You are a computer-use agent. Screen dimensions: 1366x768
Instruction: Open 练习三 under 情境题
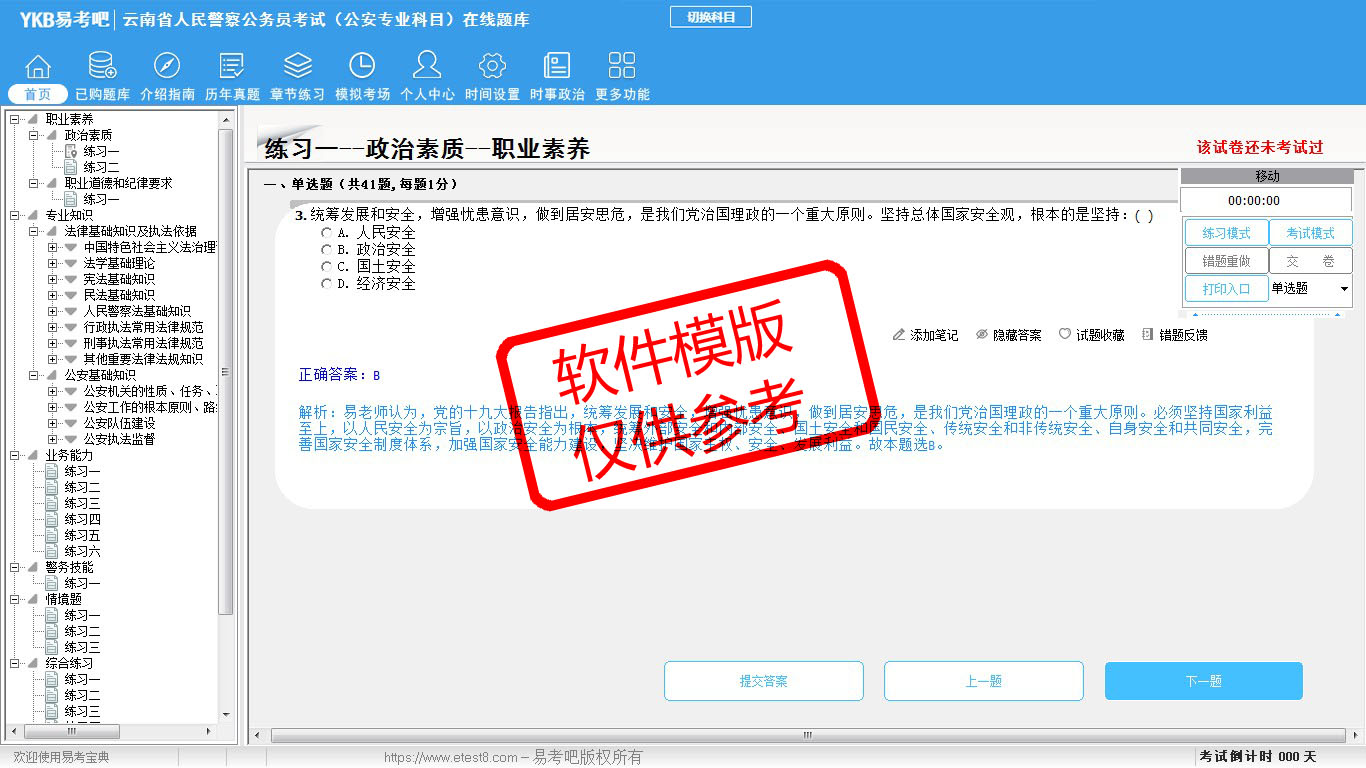coord(82,647)
